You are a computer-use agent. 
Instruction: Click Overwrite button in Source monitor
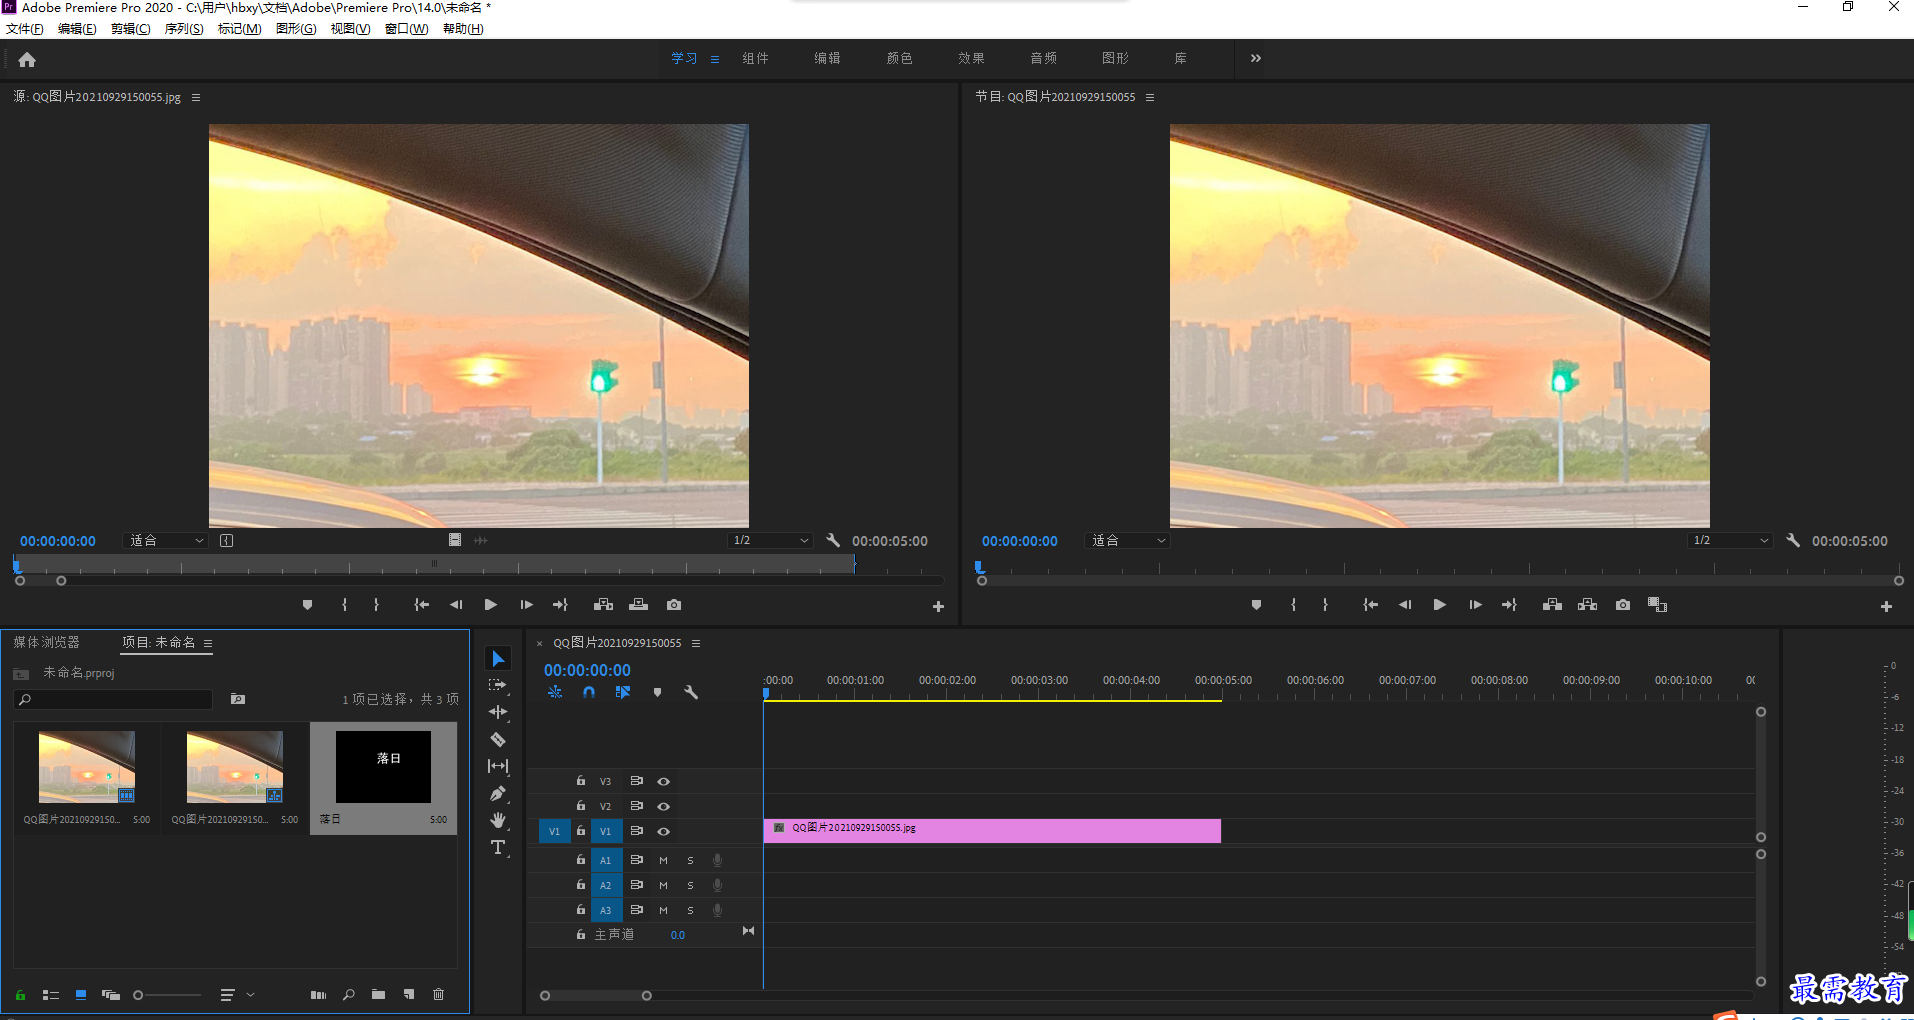pos(638,605)
